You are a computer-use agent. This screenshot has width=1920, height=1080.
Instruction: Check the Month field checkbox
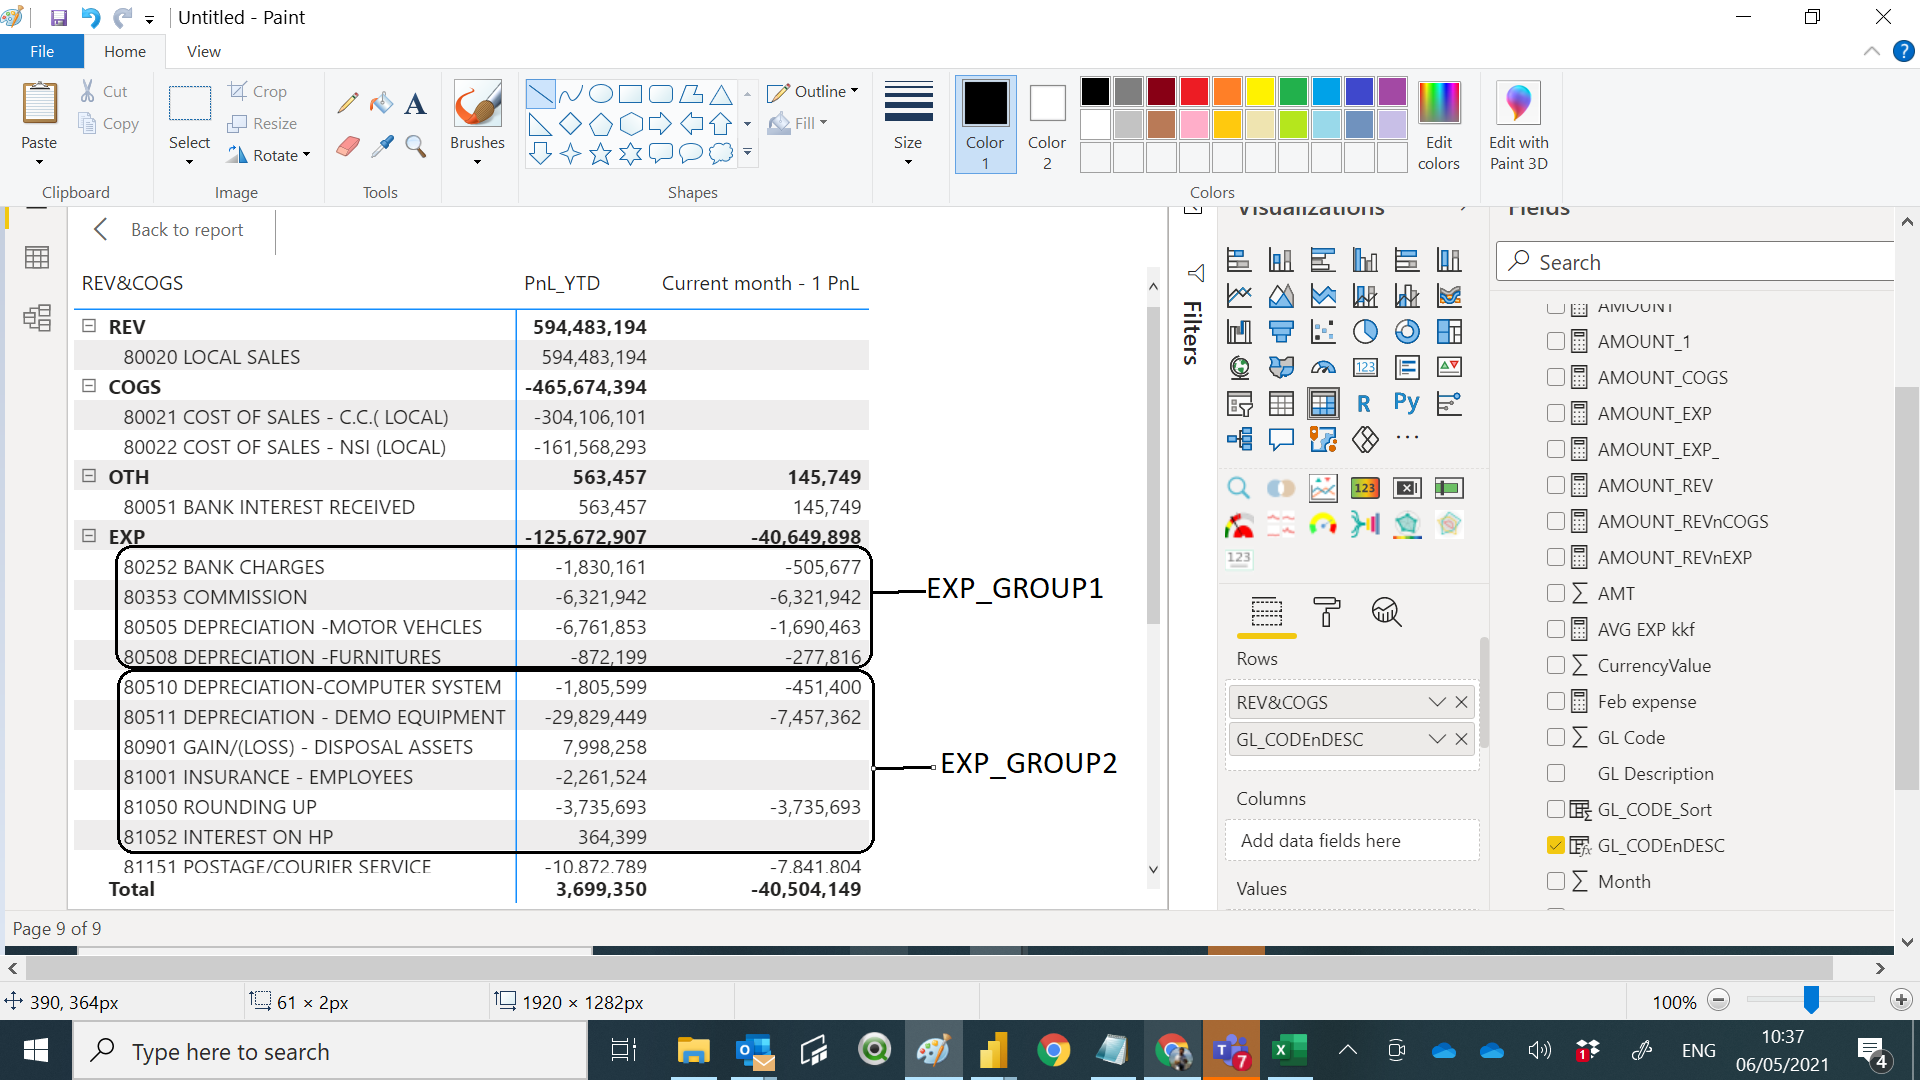click(x=1555, y=881)
